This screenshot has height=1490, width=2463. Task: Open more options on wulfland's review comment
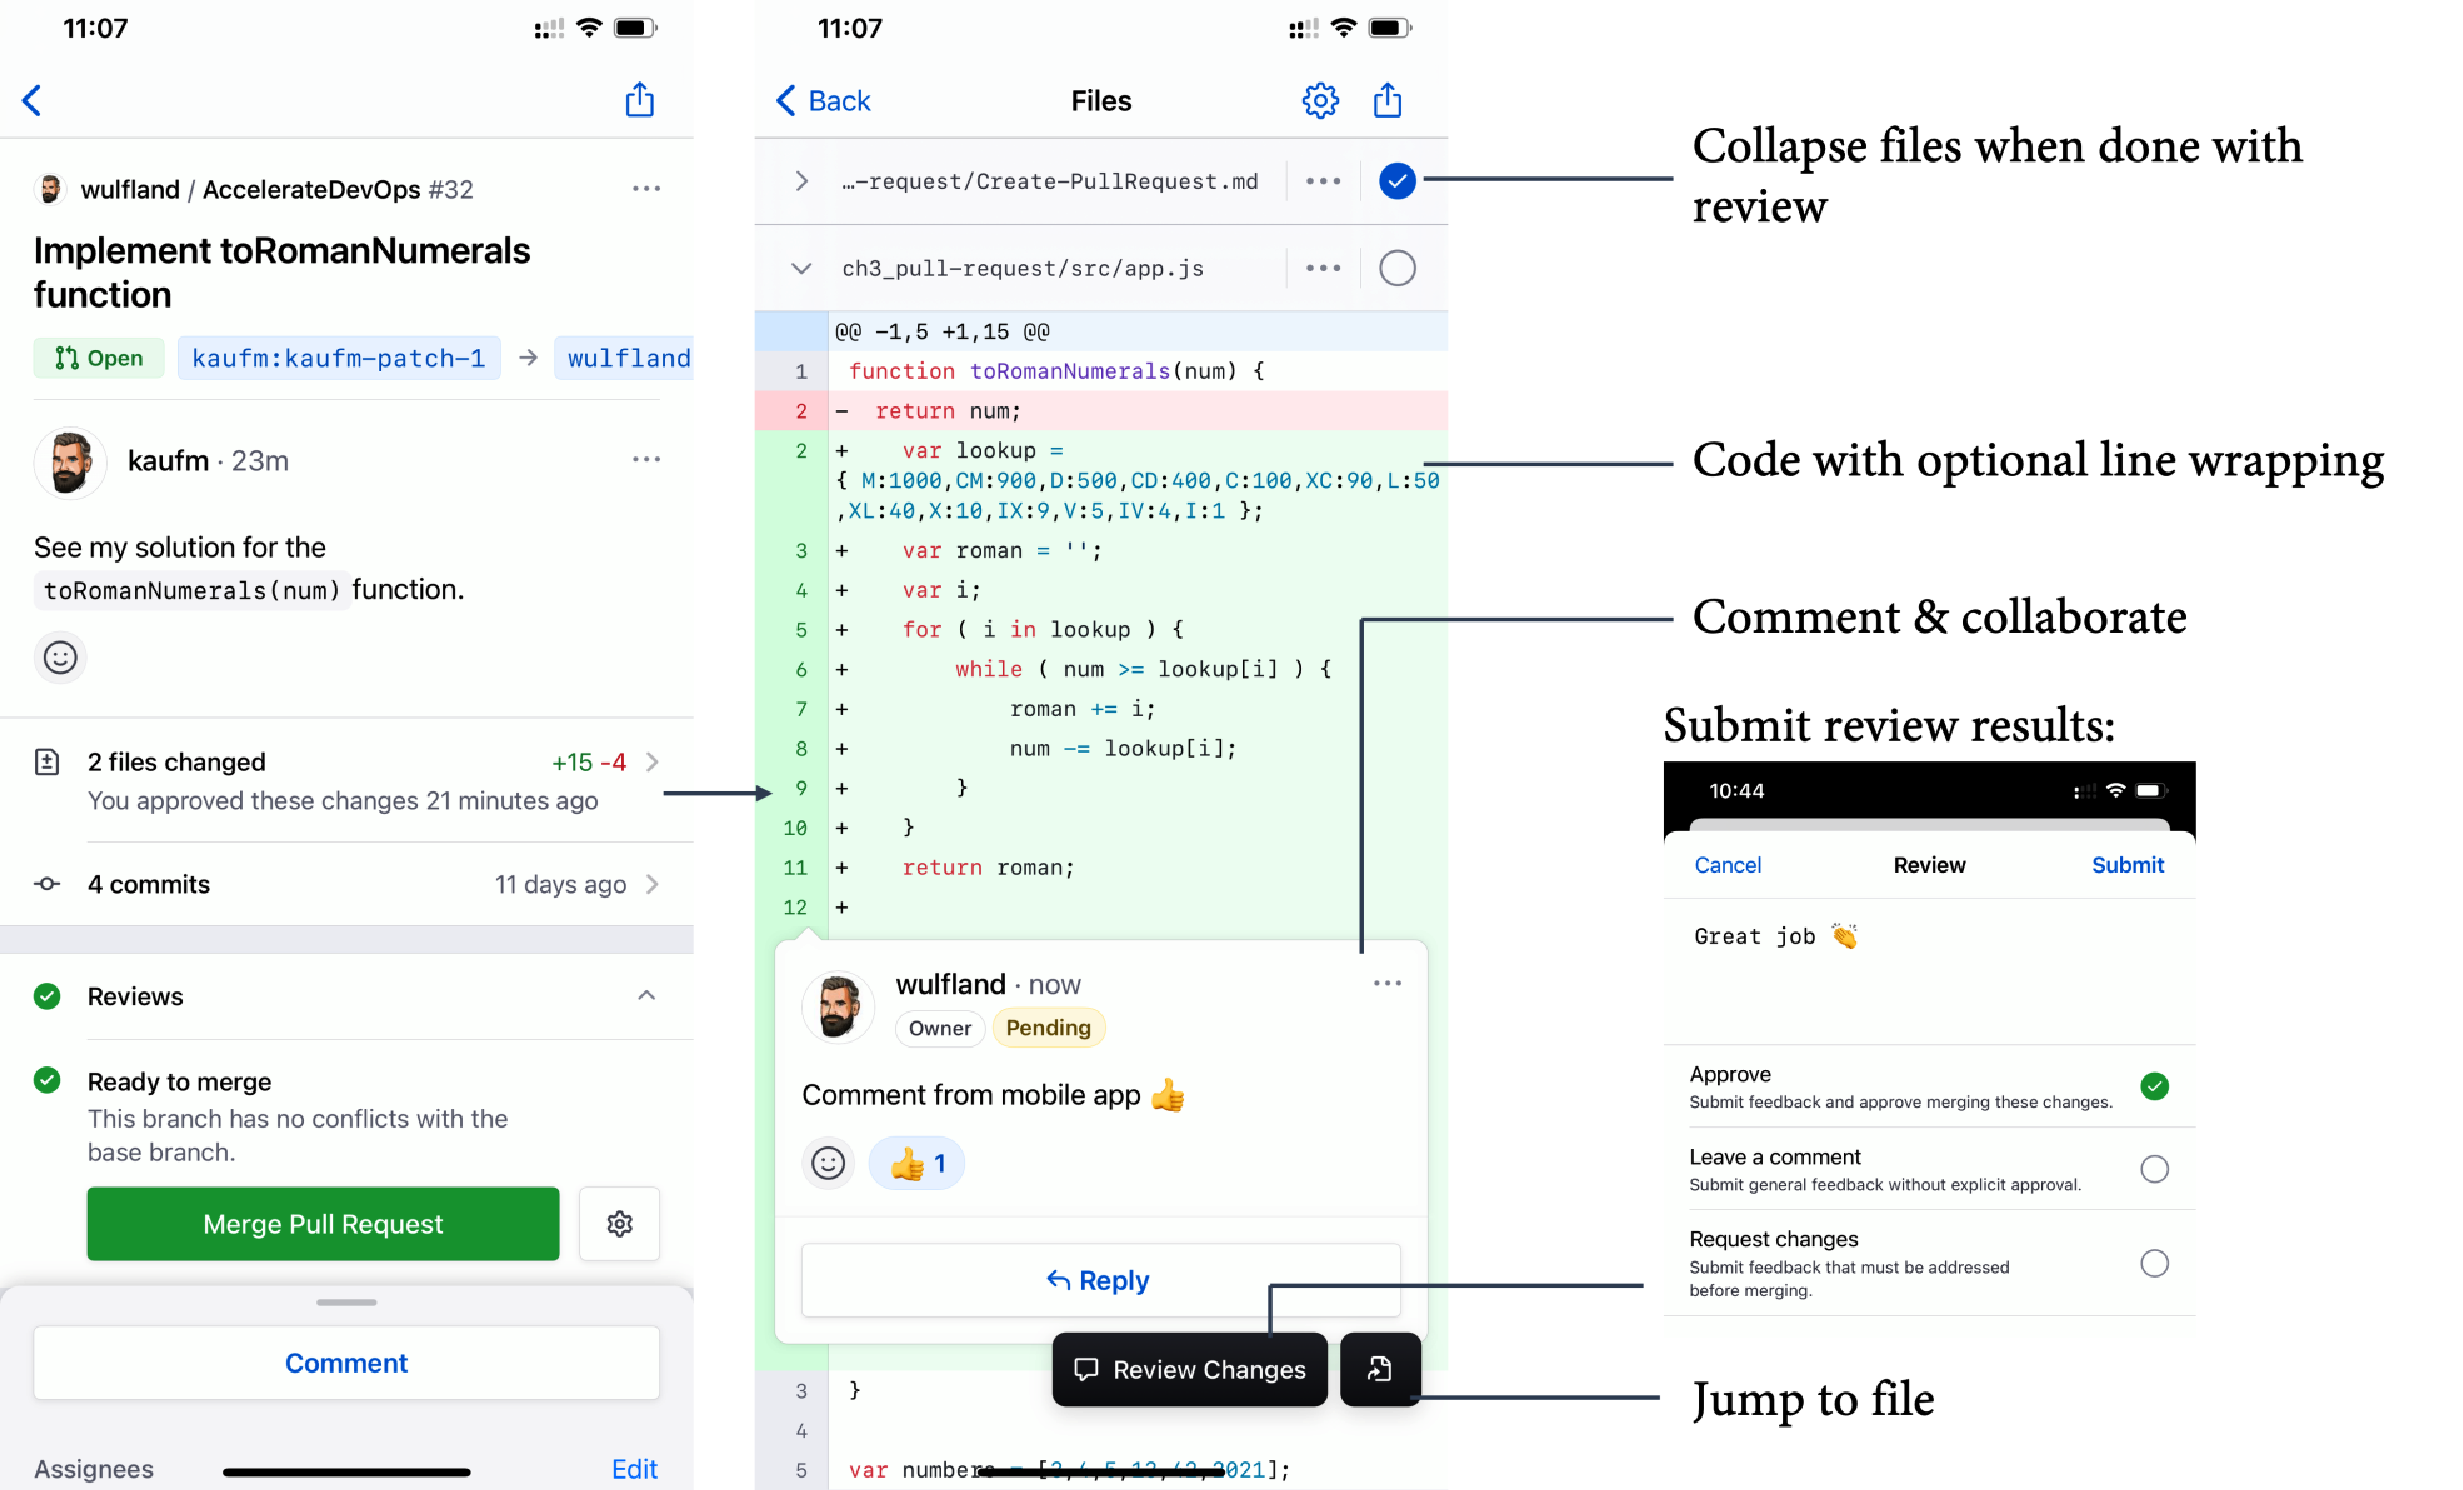(x=1387, y=983)
